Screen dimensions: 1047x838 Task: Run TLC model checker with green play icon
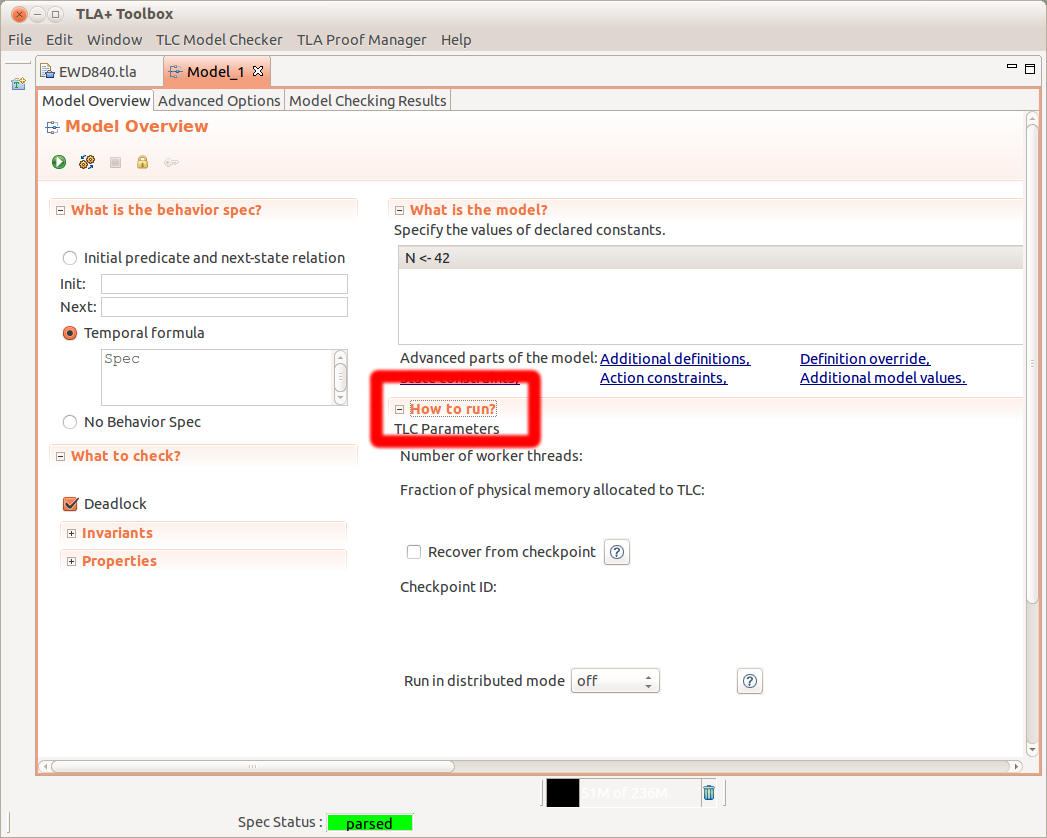pyautogui.click(x=59, y=162)
